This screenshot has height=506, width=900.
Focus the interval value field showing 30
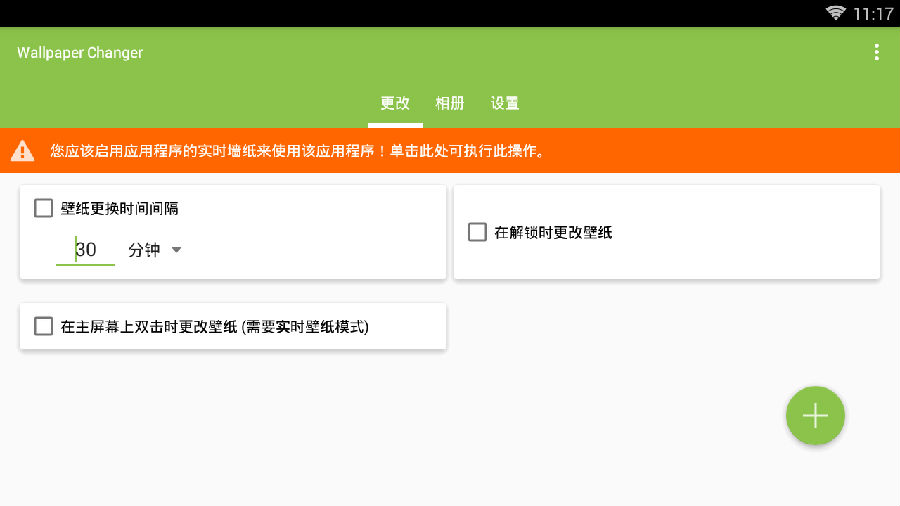coord(86,250)
